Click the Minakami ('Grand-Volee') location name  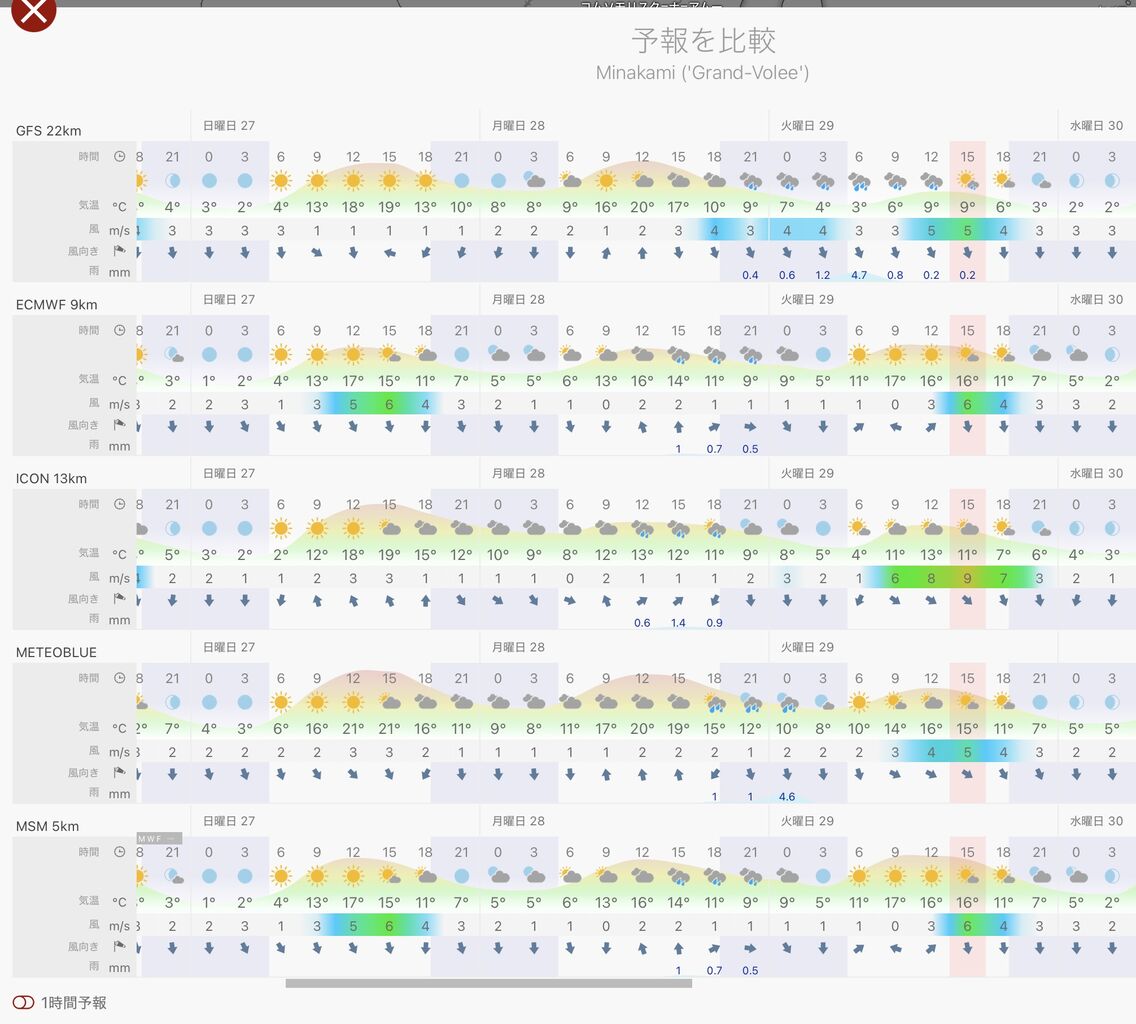[702, 72]
